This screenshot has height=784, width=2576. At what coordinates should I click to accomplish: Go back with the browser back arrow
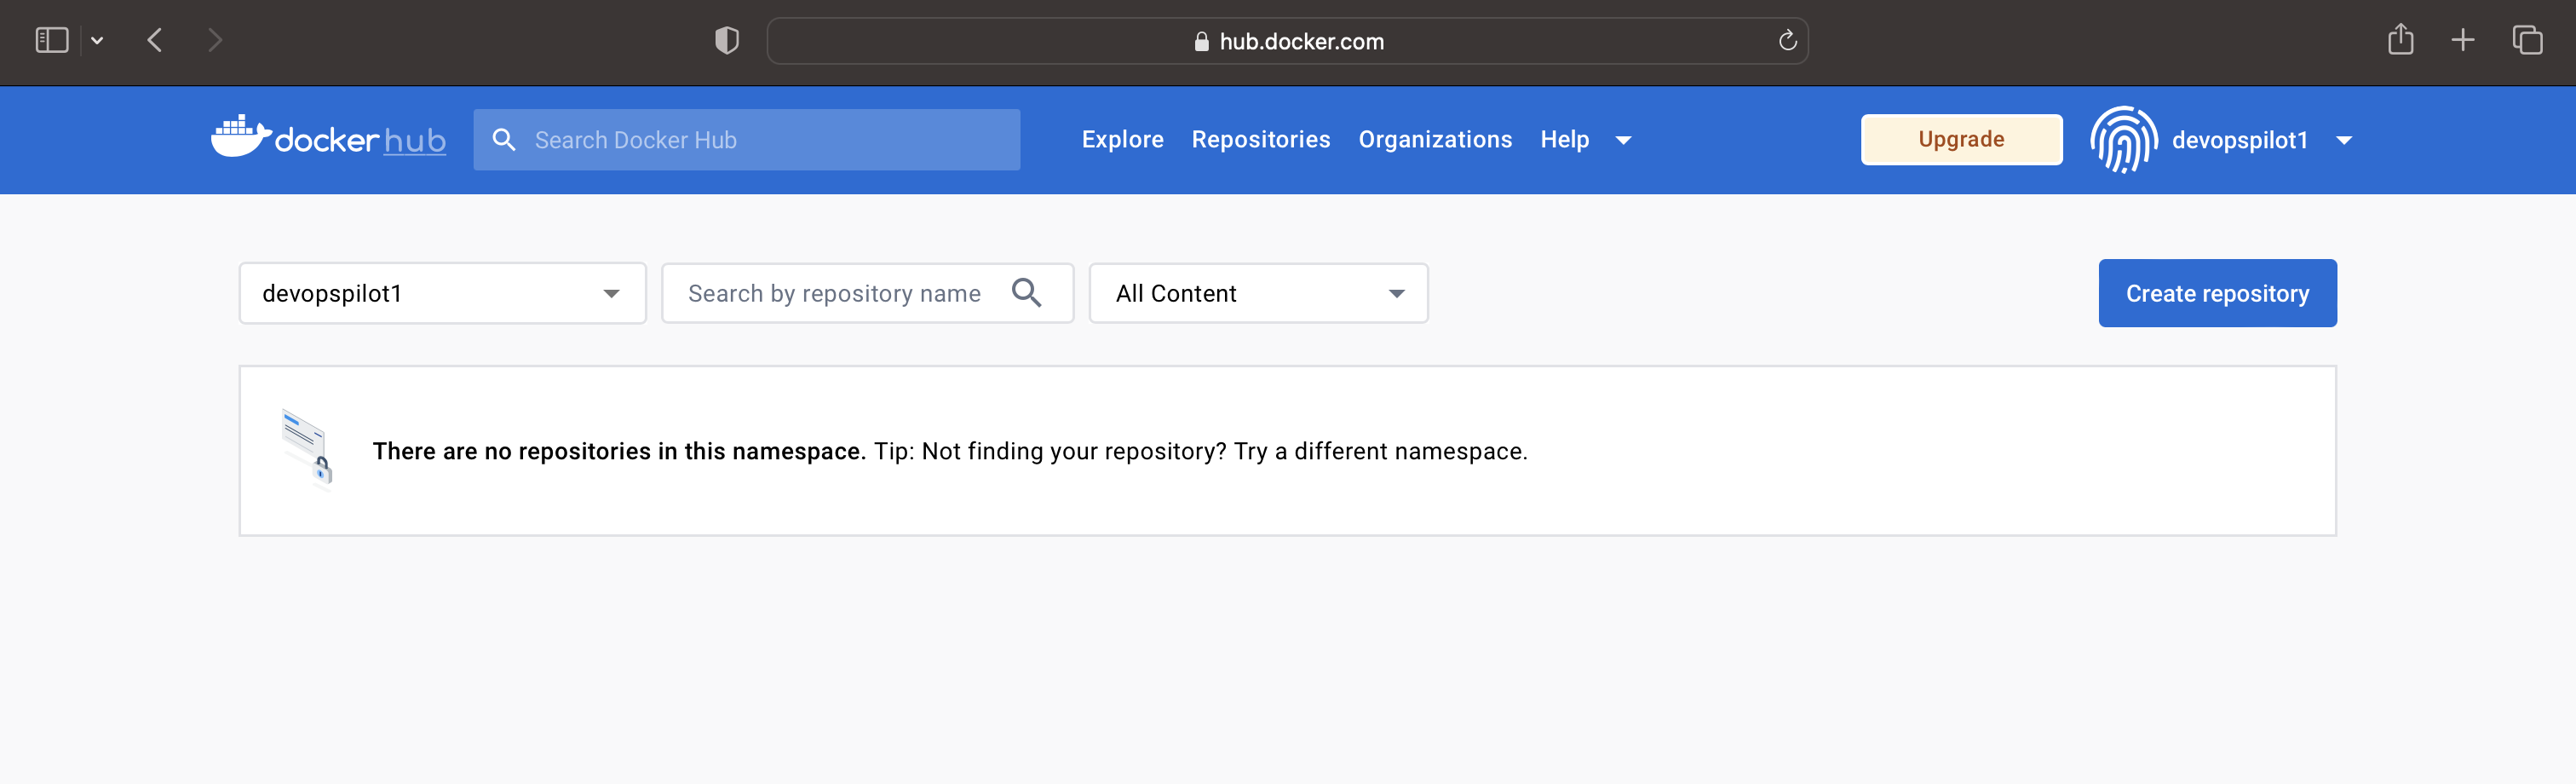[155, 40]
